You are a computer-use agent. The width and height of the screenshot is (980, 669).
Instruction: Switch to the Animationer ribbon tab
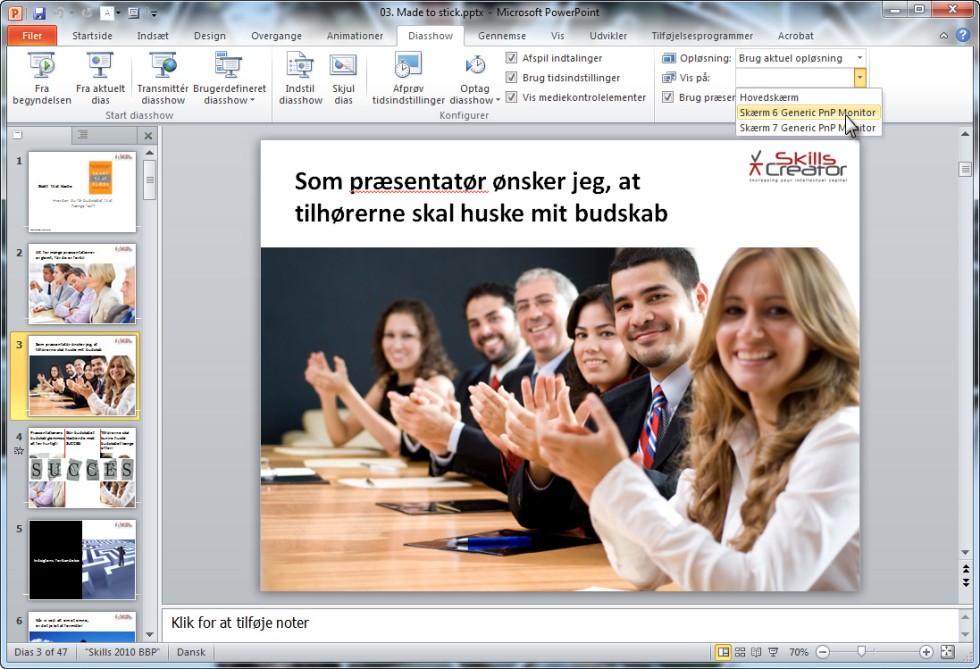click(355, 35)
